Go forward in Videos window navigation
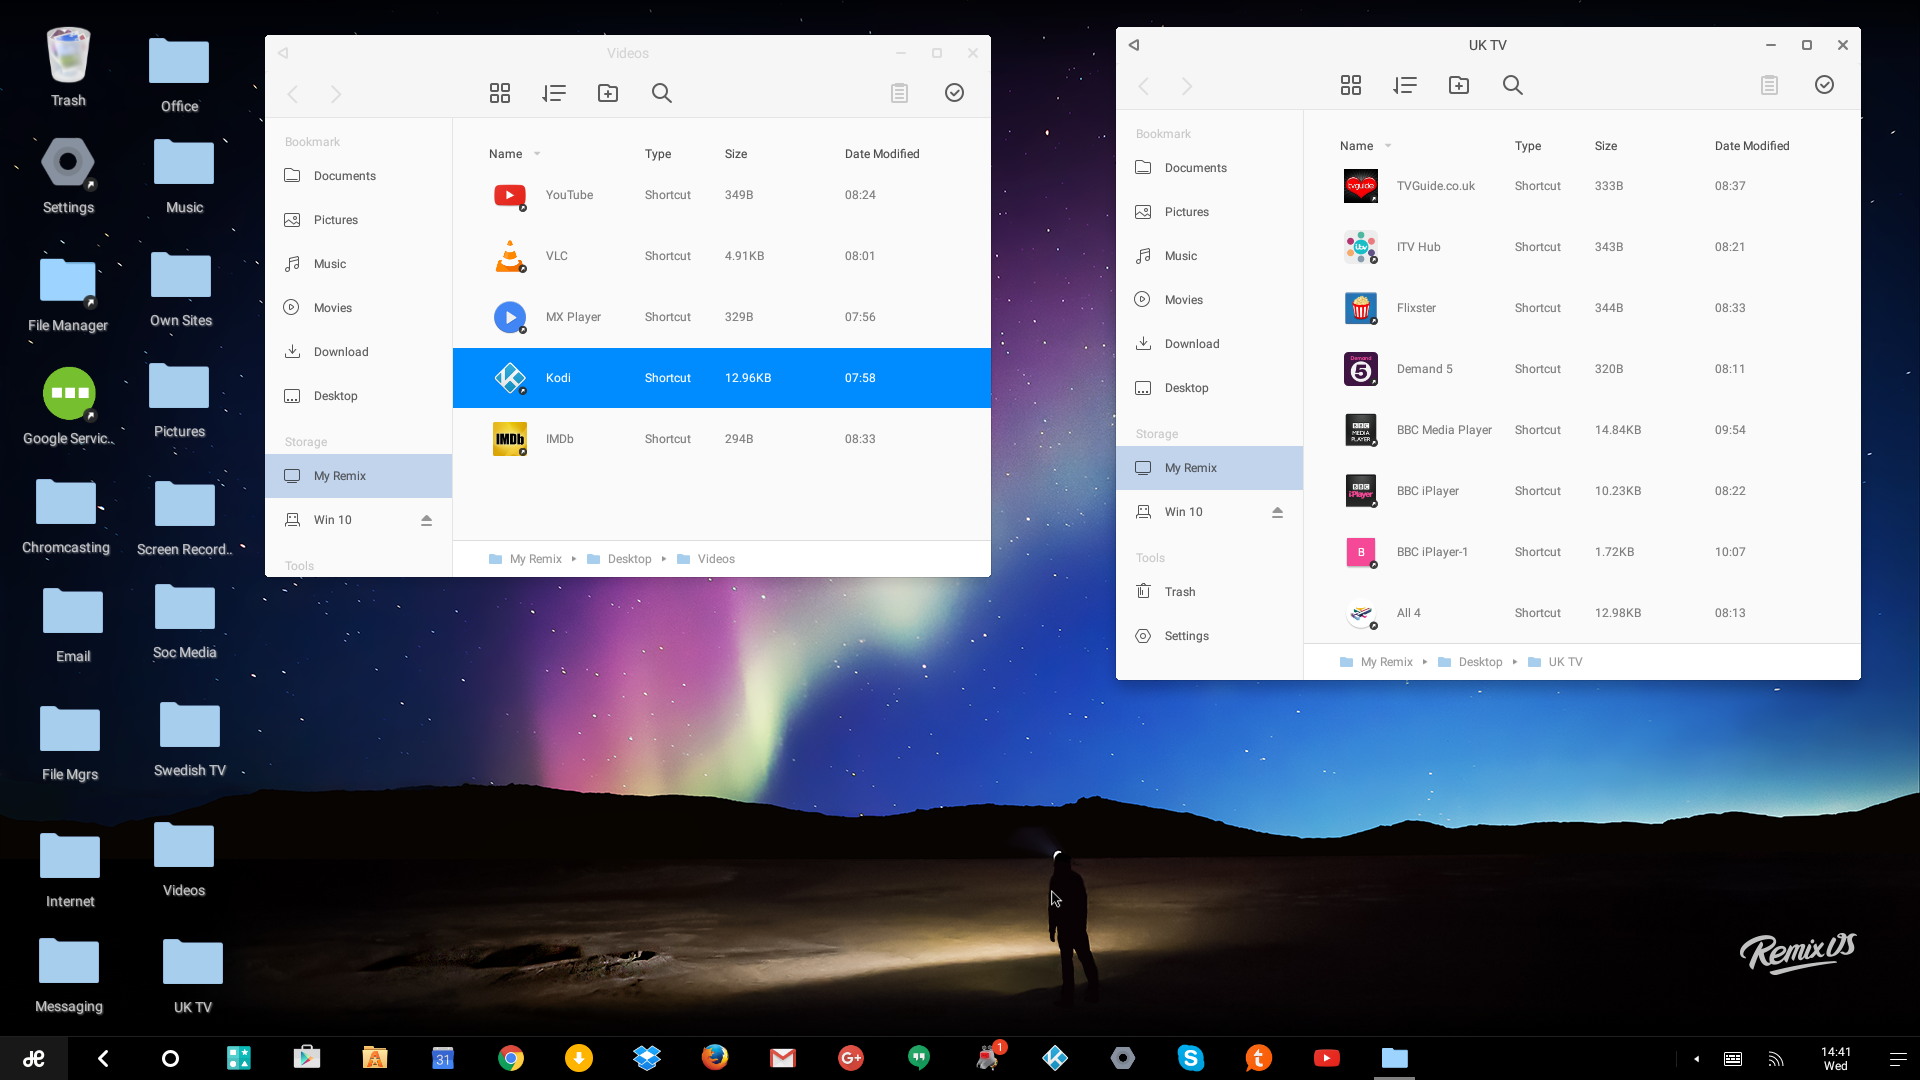 [x=336, y=94]
